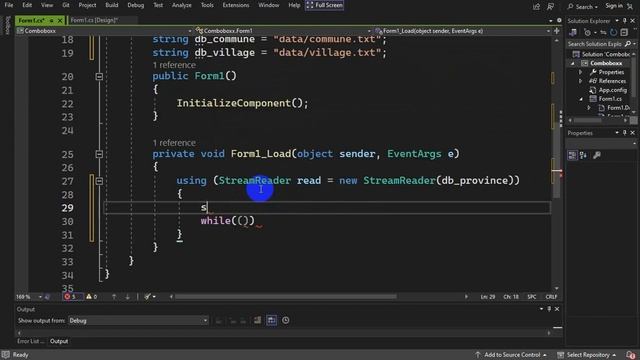Screen dimensions: 640x360
Task: Click Sign in link
Action: tap(613, 6)
